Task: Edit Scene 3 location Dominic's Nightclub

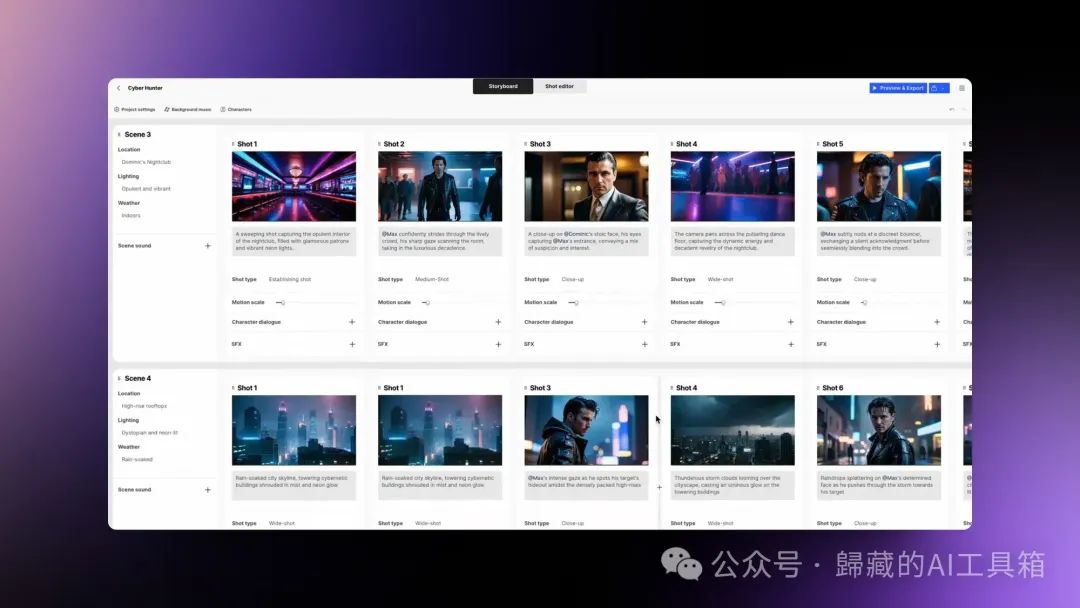Action: pos(146,163)
